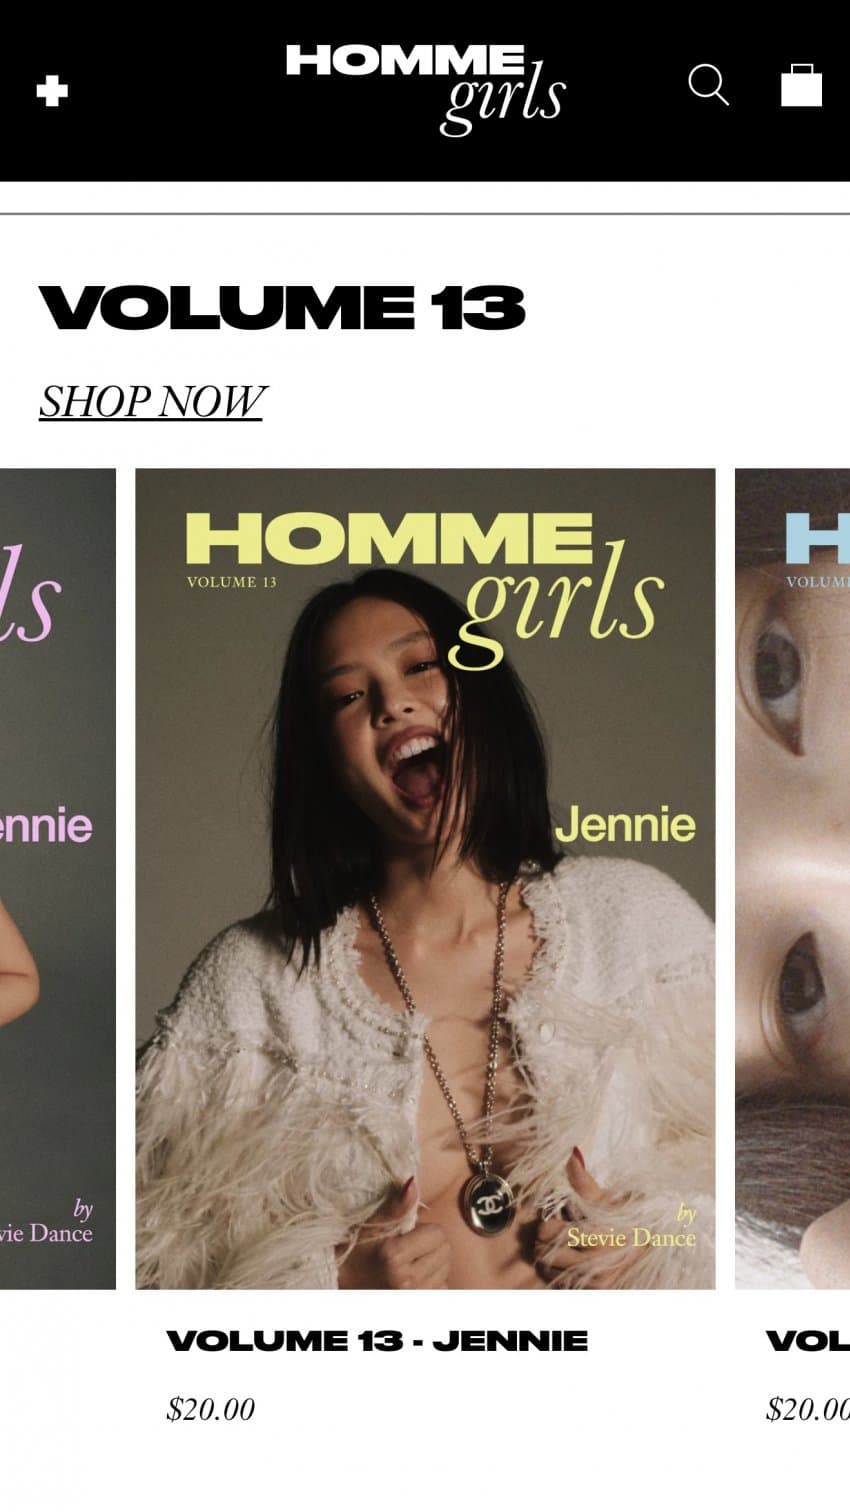The height and width of the screenshot is (1512, 850).
Task: Open the plus menu icon
Action: point(52,91)
